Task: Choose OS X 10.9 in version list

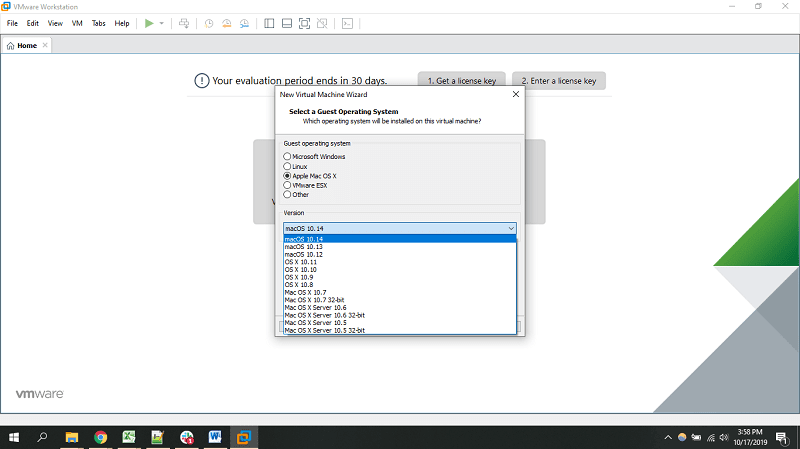Action: (400, 277)
